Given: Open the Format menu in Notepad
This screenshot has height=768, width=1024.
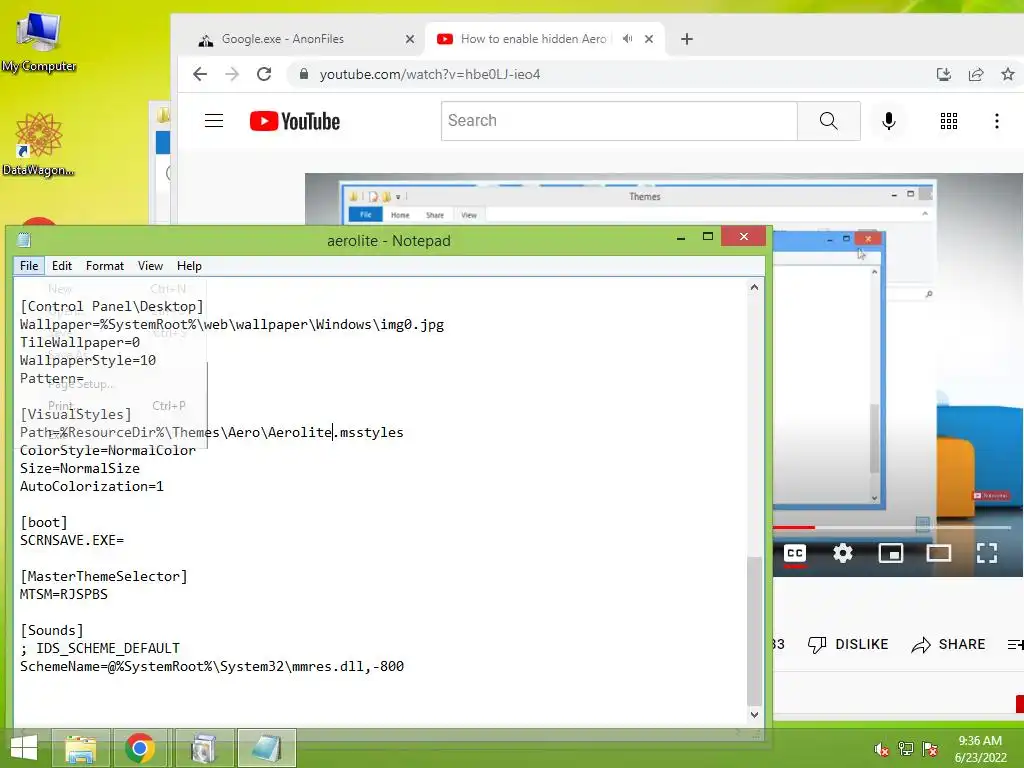Looking at the screenshot, I should (104, 266).
